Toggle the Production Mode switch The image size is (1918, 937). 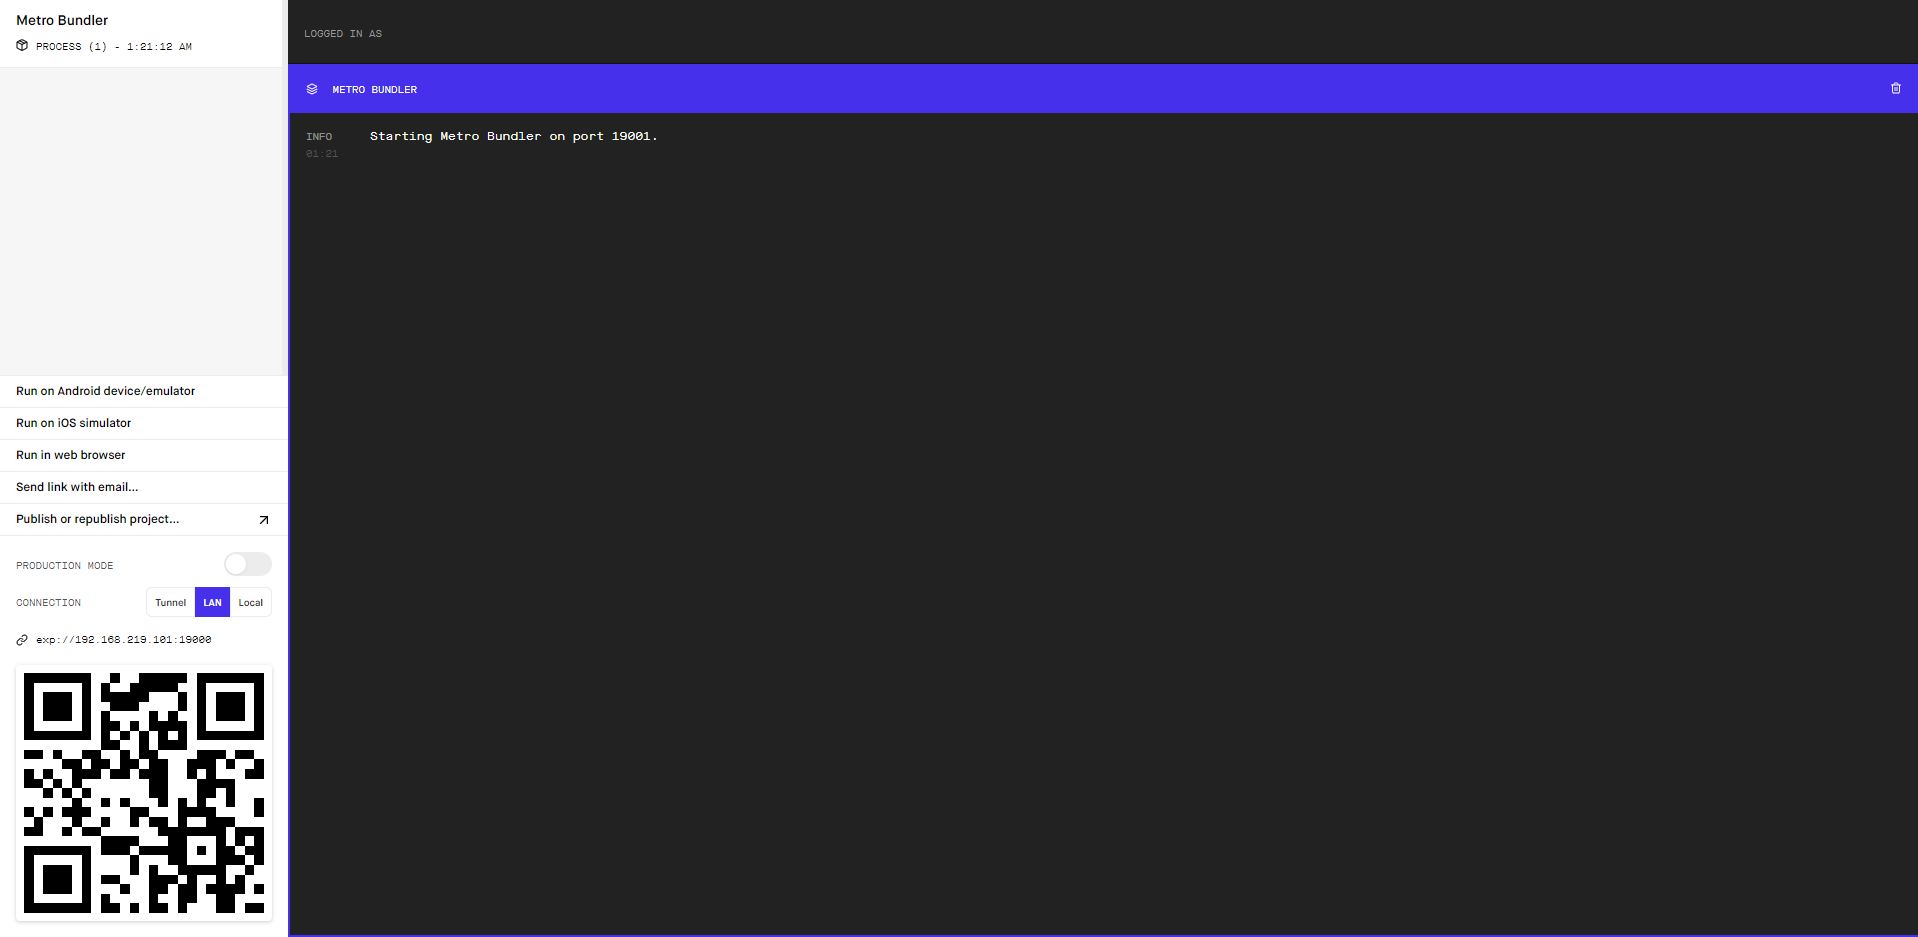coord(248,564)
